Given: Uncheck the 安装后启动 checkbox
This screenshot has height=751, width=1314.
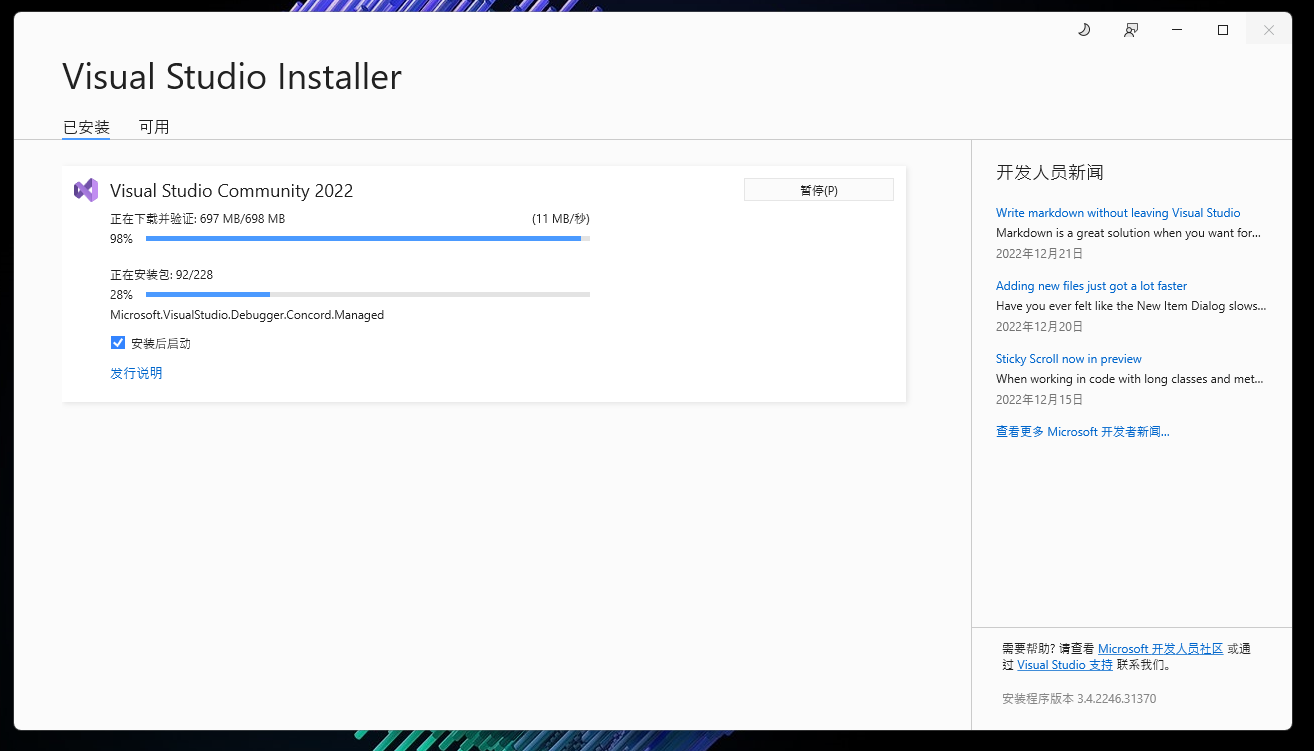Looking at the screenshot, I should [118, 343].
